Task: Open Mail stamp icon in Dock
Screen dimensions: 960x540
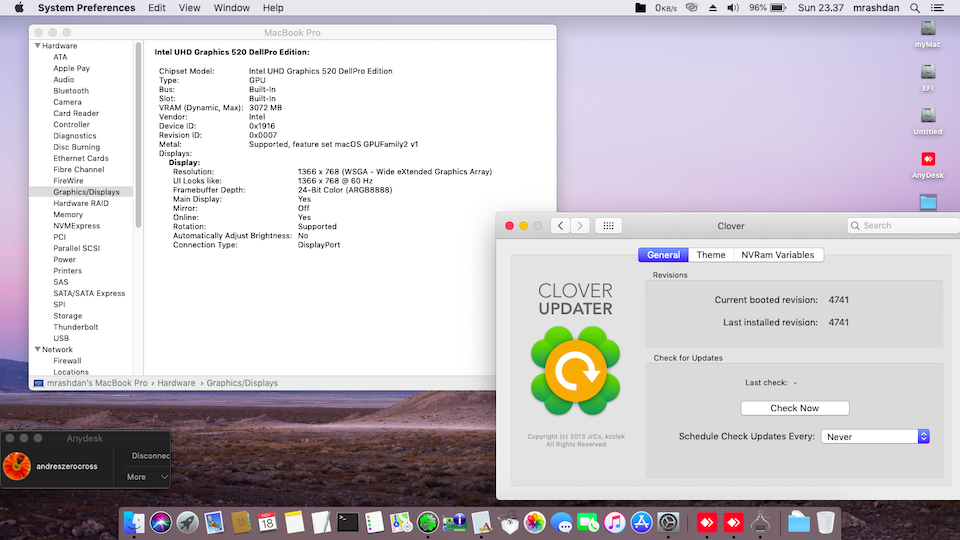Action: [214, 522]
